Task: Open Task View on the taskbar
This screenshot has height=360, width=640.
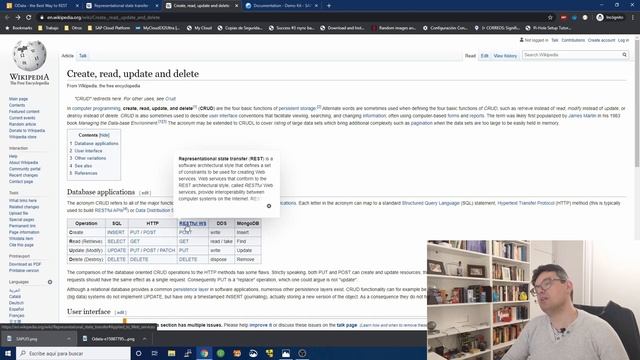Action: (155, 353)
